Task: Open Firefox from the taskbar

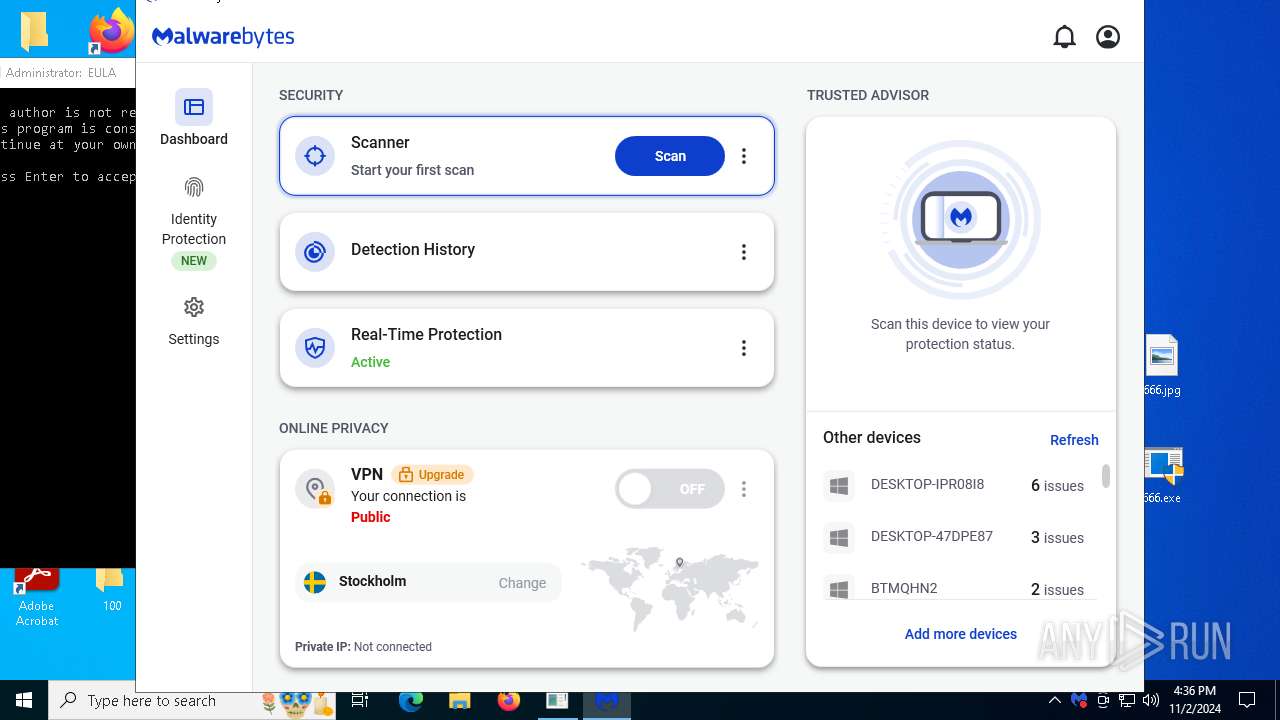Action: pos(509,701)
